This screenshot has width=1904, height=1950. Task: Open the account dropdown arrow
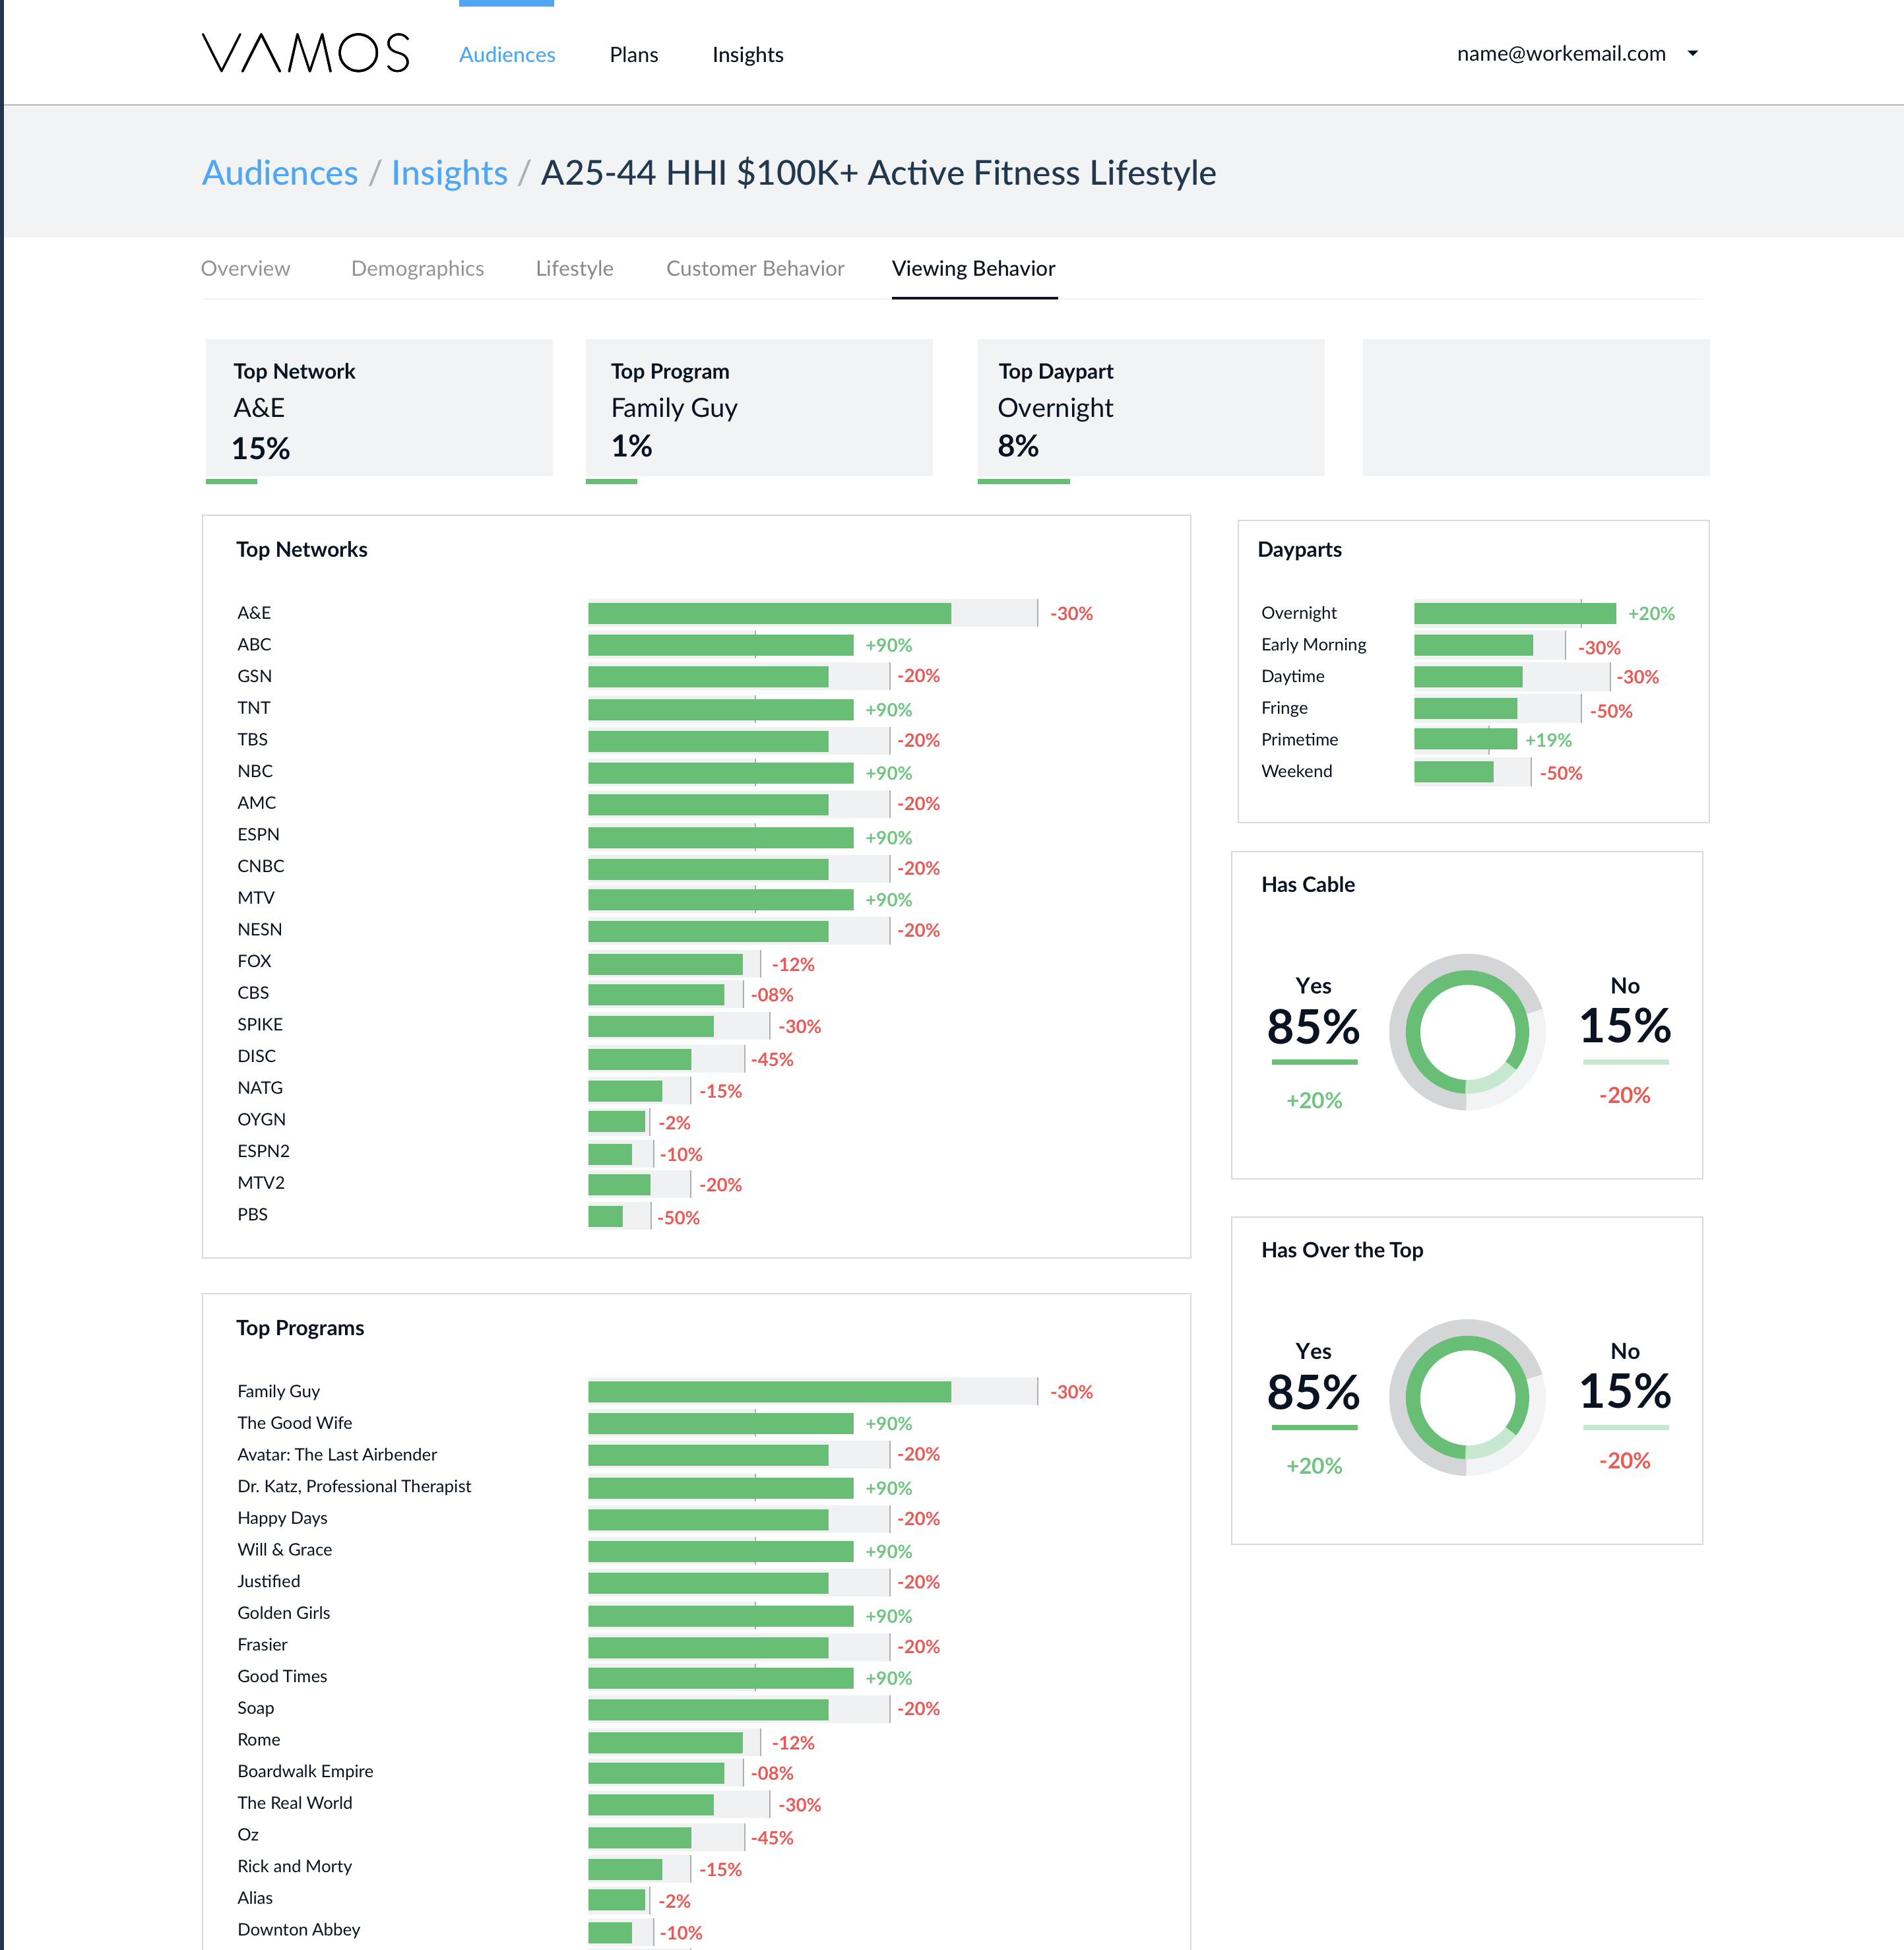tap(1692, 54)
